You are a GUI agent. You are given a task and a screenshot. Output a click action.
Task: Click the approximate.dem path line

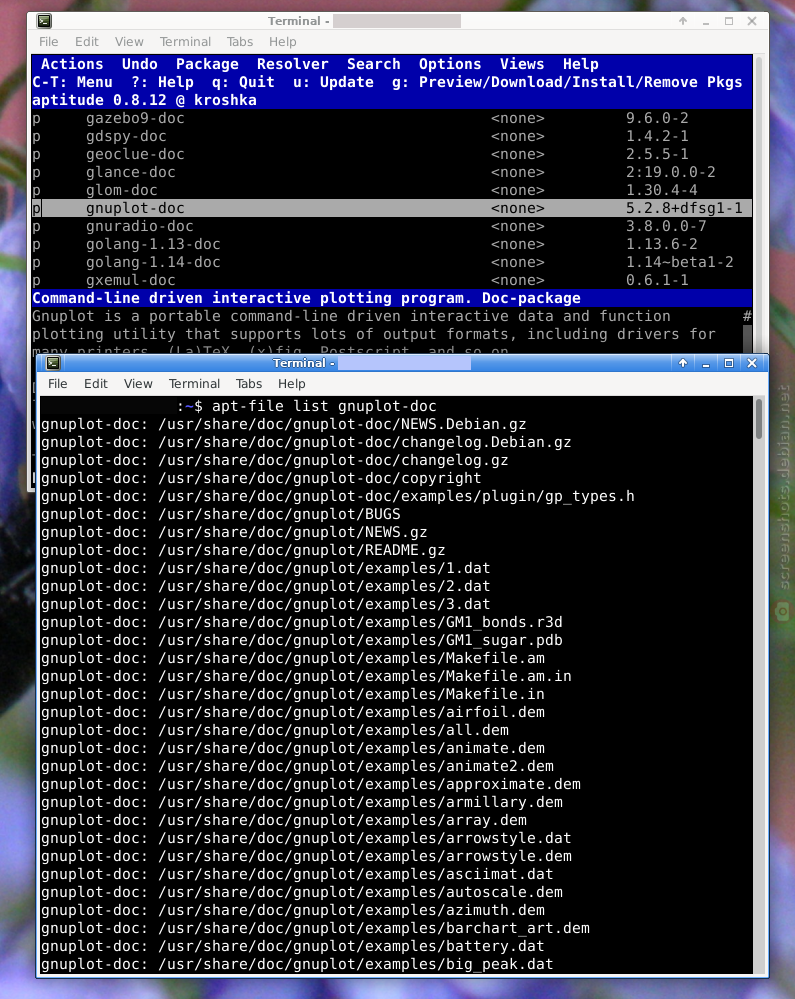coord(310,784)
